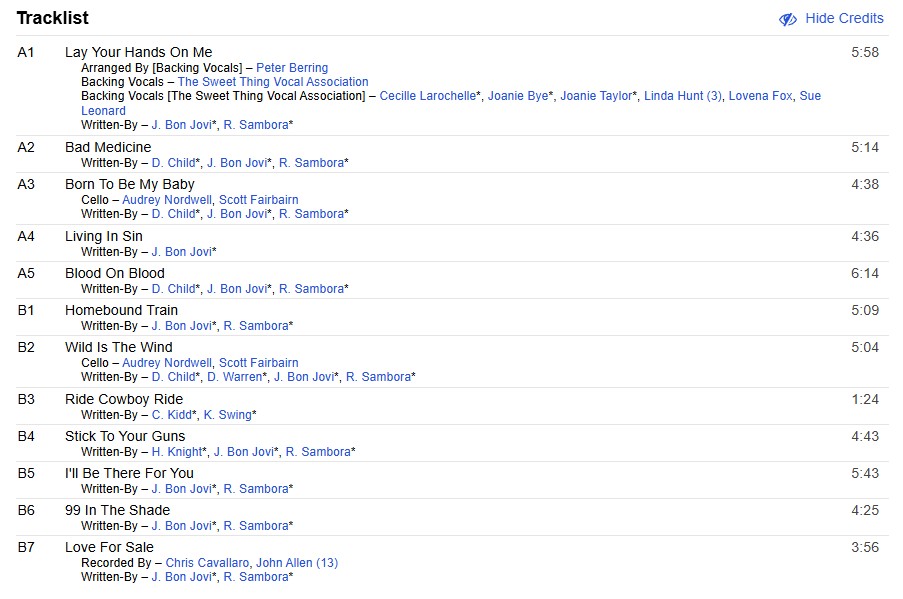Open Chris Cavallaro recorded-by link
This screenshot has width=903, height=599.
click(x=208, y=562)
